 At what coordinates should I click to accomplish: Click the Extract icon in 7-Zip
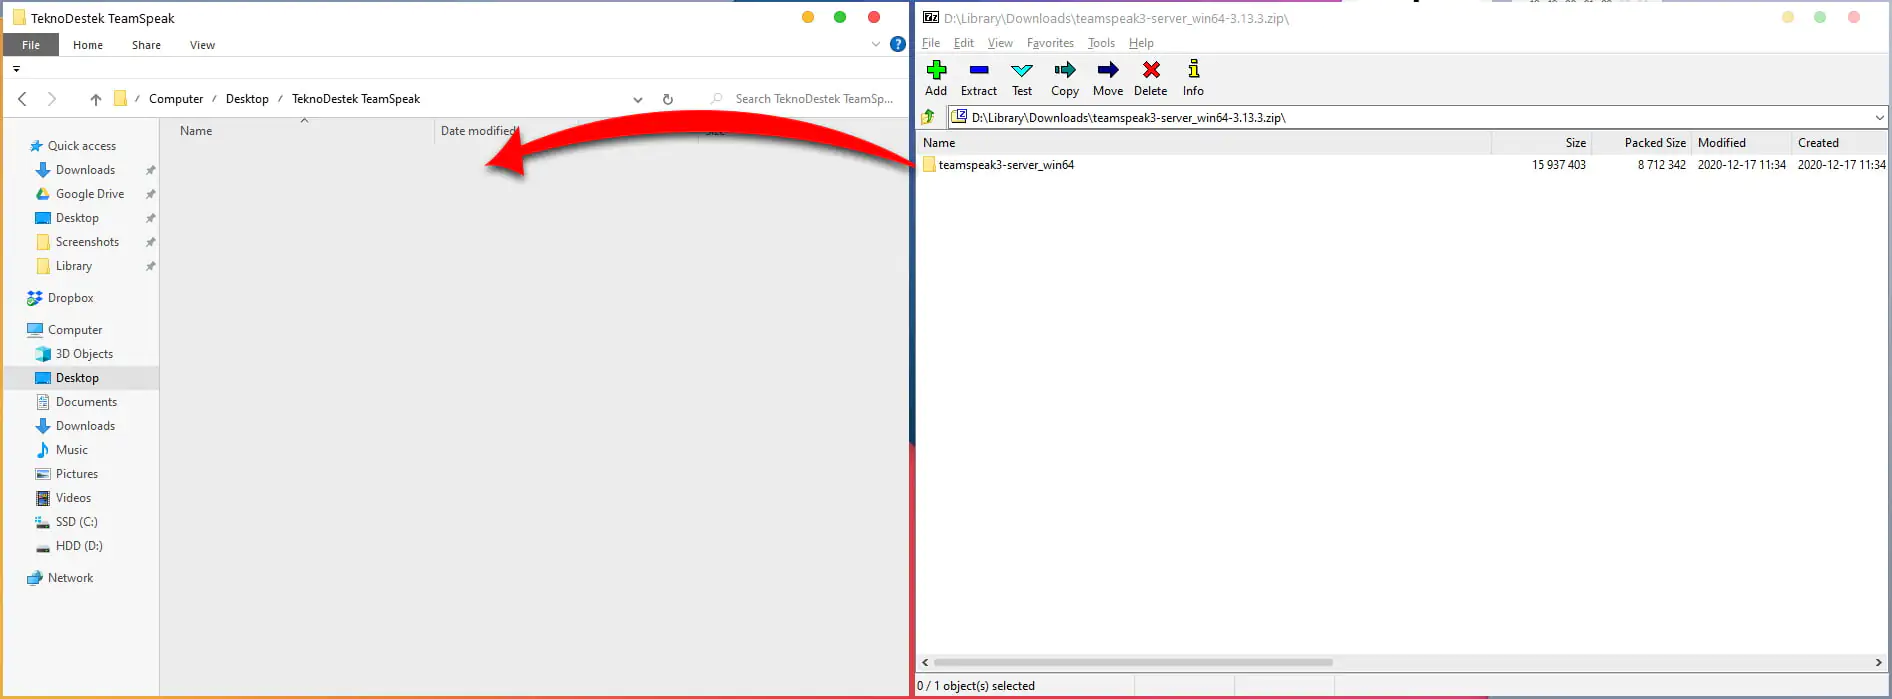pyautogui.click(x=979, y=78)
